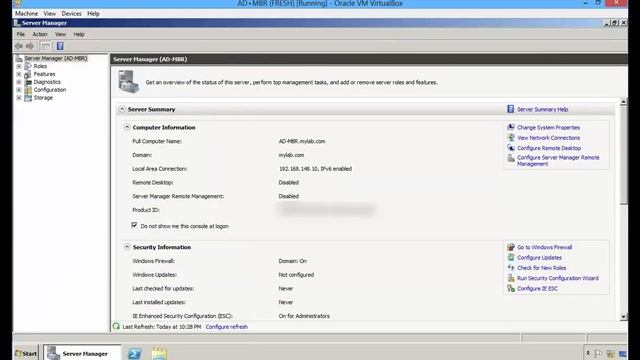Expand the Storage tree node
640x360 pixels.
pos(19,98)
